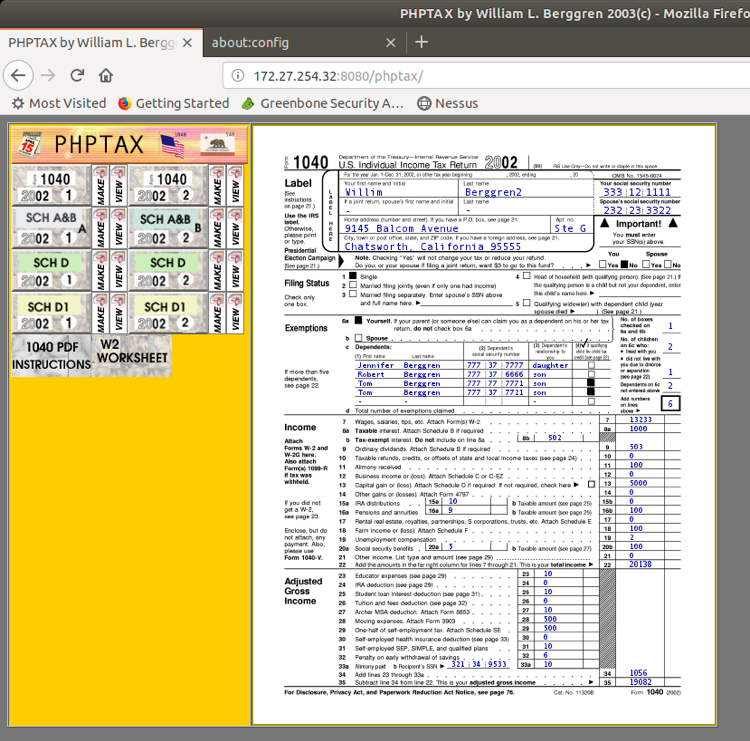Image resolution: width=750 pixels, height=741 pixels.
Task: Click VIEW next to SCH A&B page 2
Action: point(235,228)
